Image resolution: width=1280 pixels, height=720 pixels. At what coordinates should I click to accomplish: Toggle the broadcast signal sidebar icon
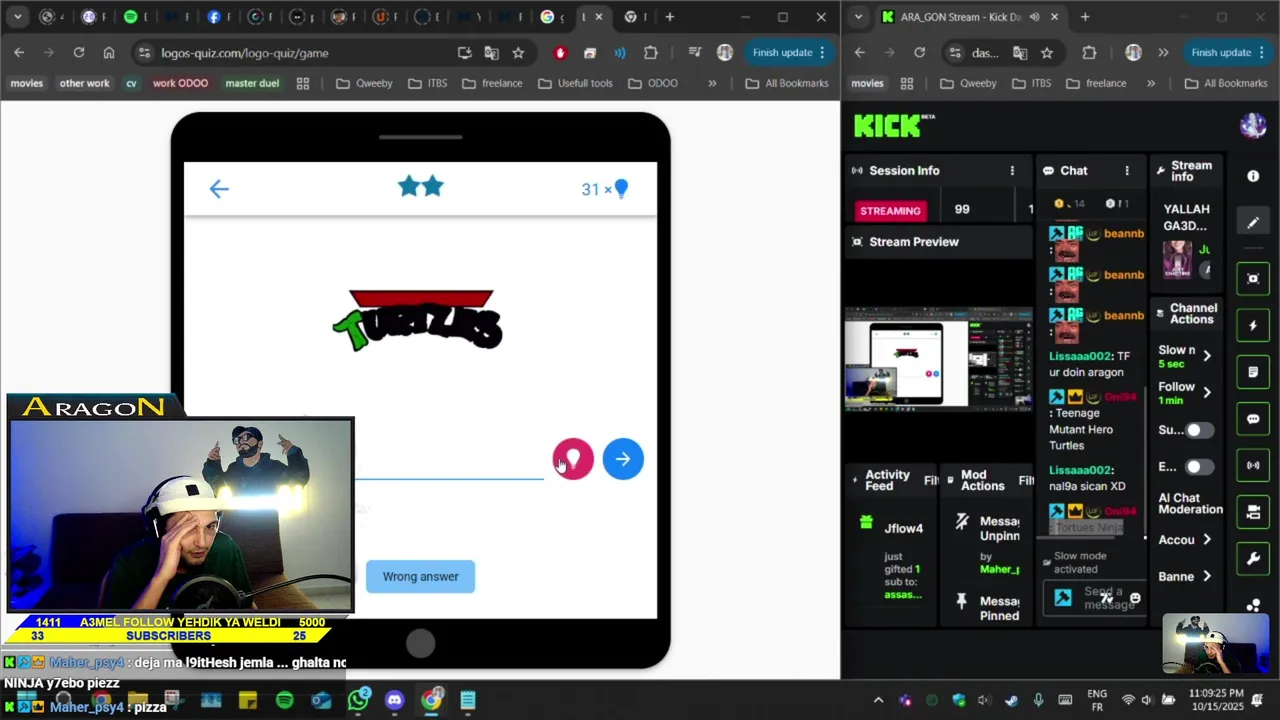point(1253,466)
